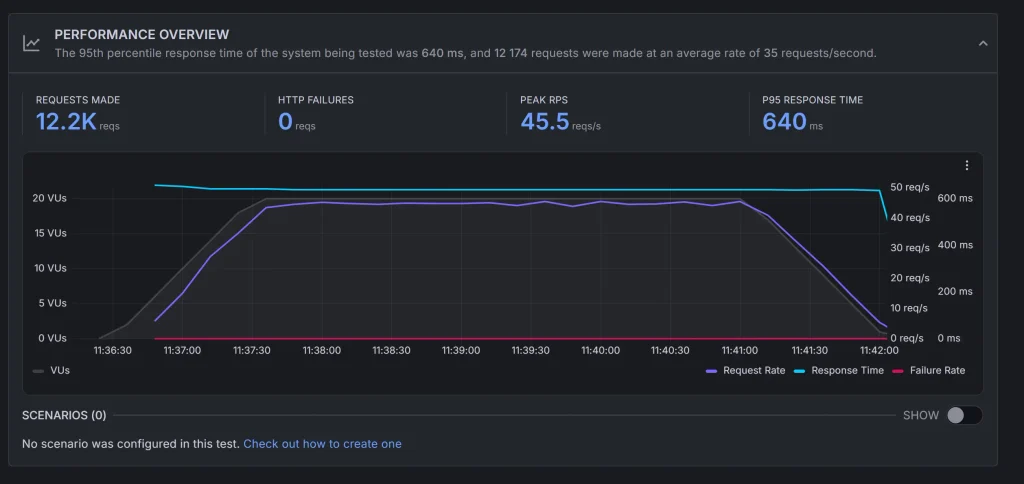Click the 11:40:00 time axis label
The height and width of the screenshot is (484, 1024).
pos(600,351)
